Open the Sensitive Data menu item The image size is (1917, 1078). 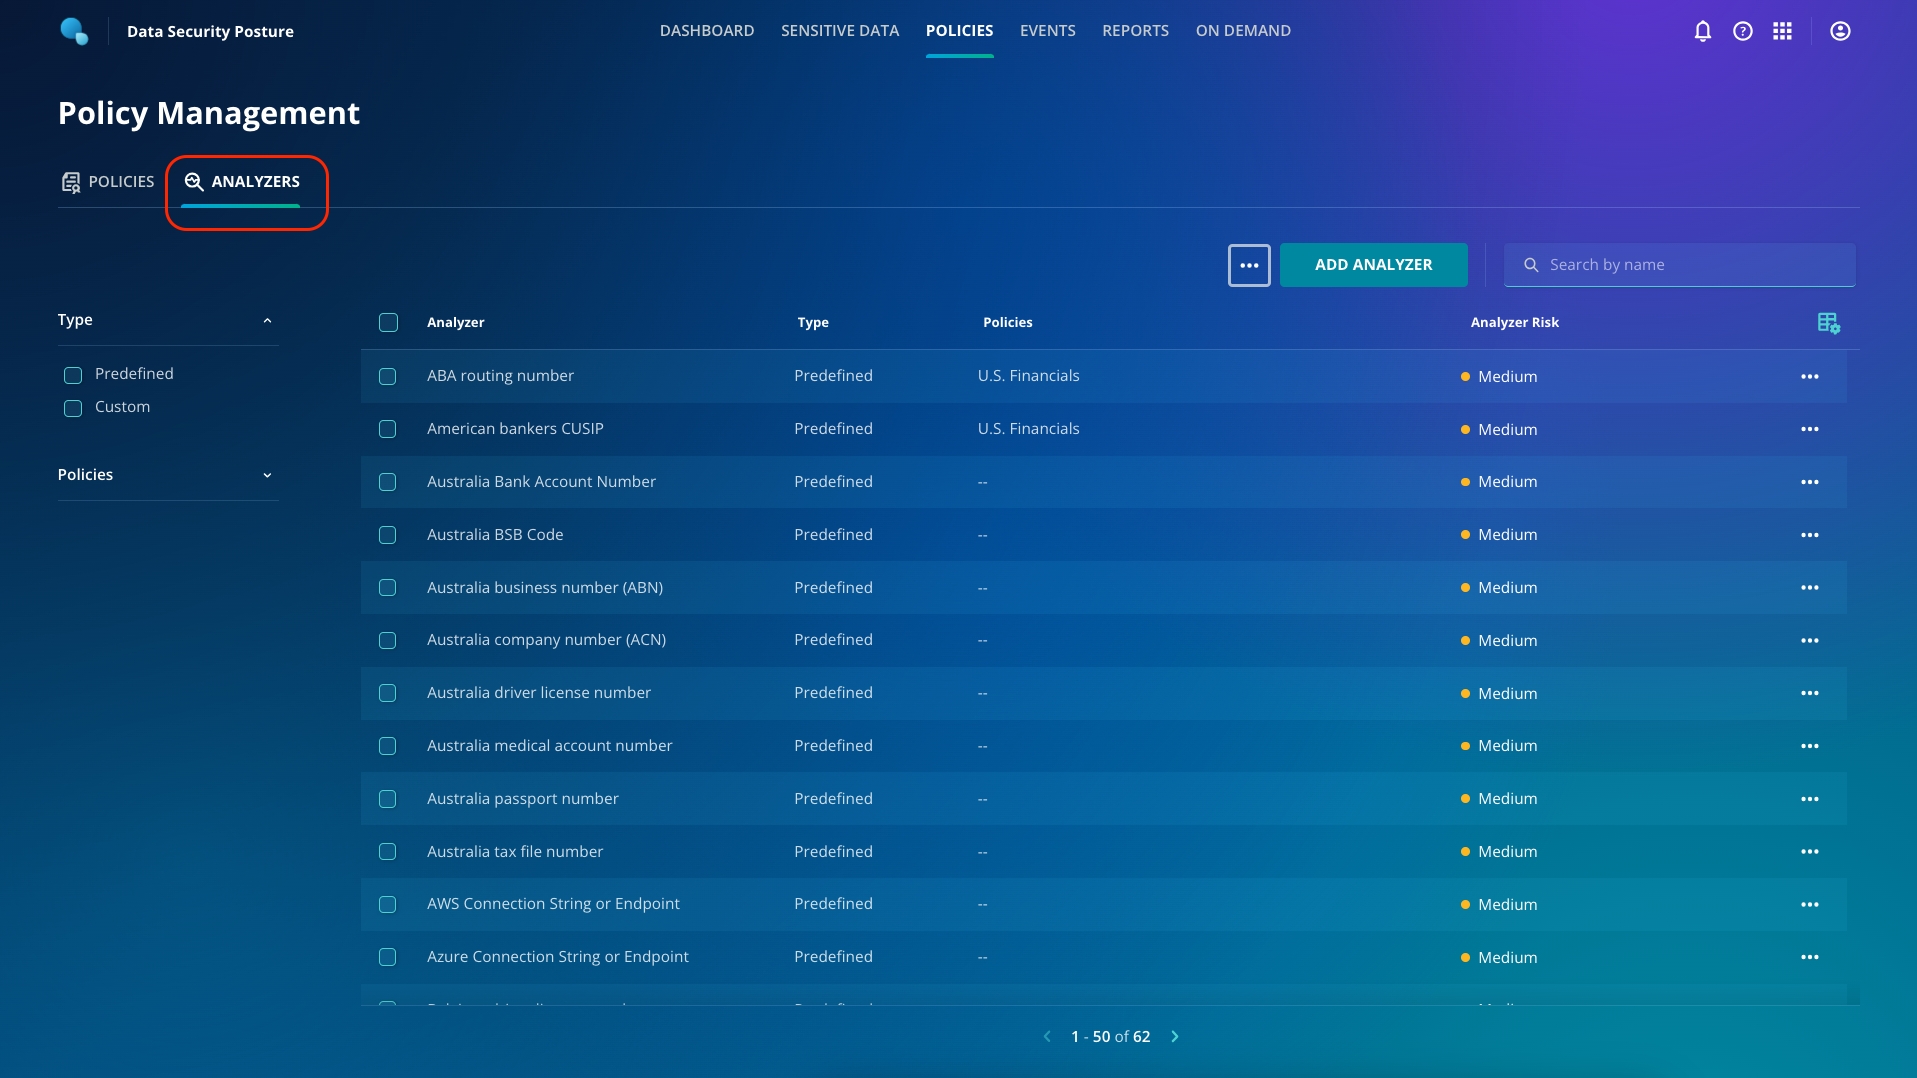tap(839, 31)
